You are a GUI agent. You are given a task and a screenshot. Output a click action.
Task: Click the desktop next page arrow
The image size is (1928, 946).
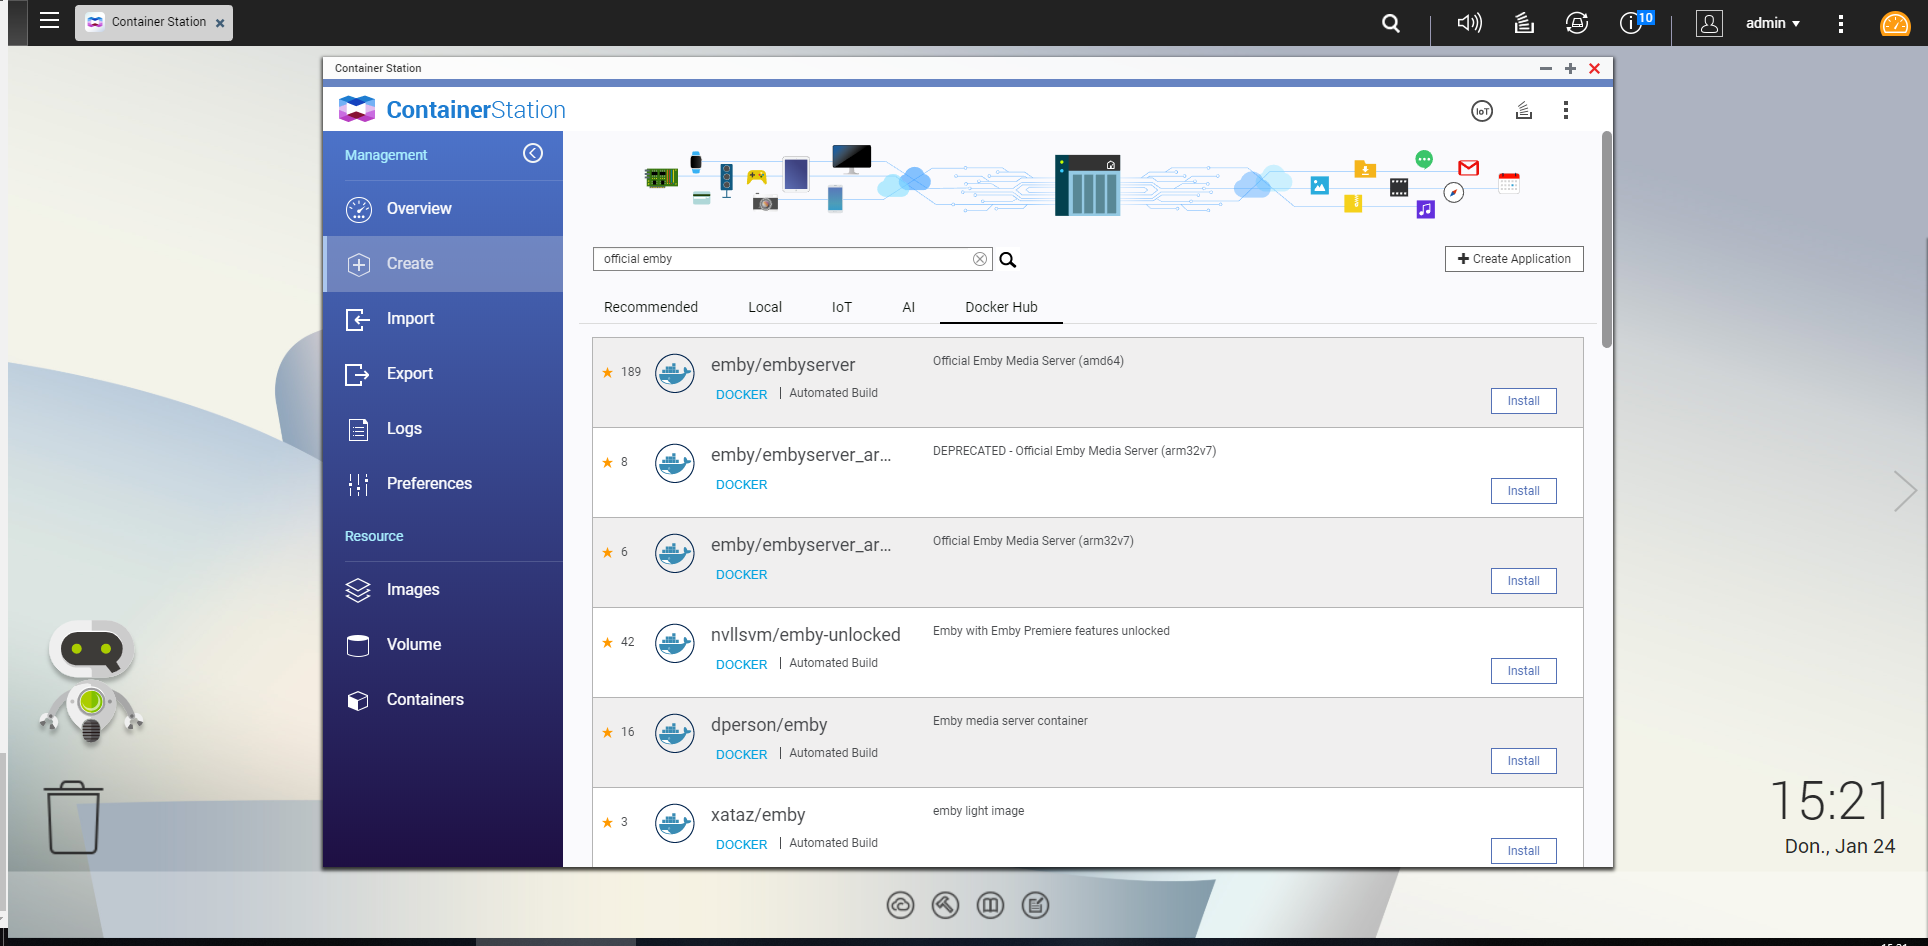1904,491
